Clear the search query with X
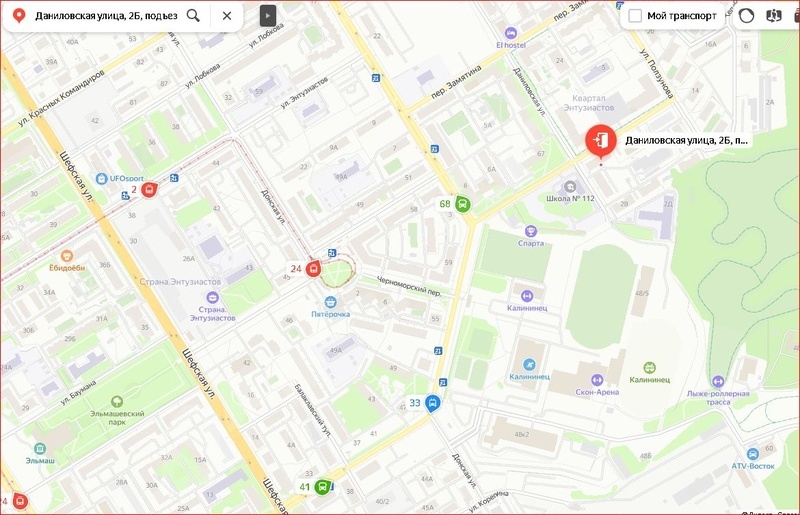Screen dimensions: 800x515 227,16
